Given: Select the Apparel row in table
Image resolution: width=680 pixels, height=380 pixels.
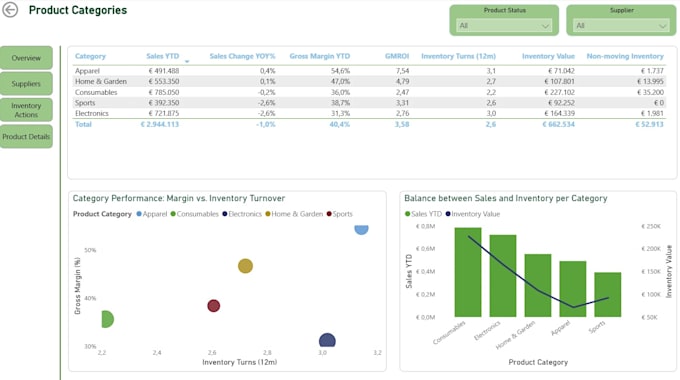Looking at the screenshot, I should point(369,71).
